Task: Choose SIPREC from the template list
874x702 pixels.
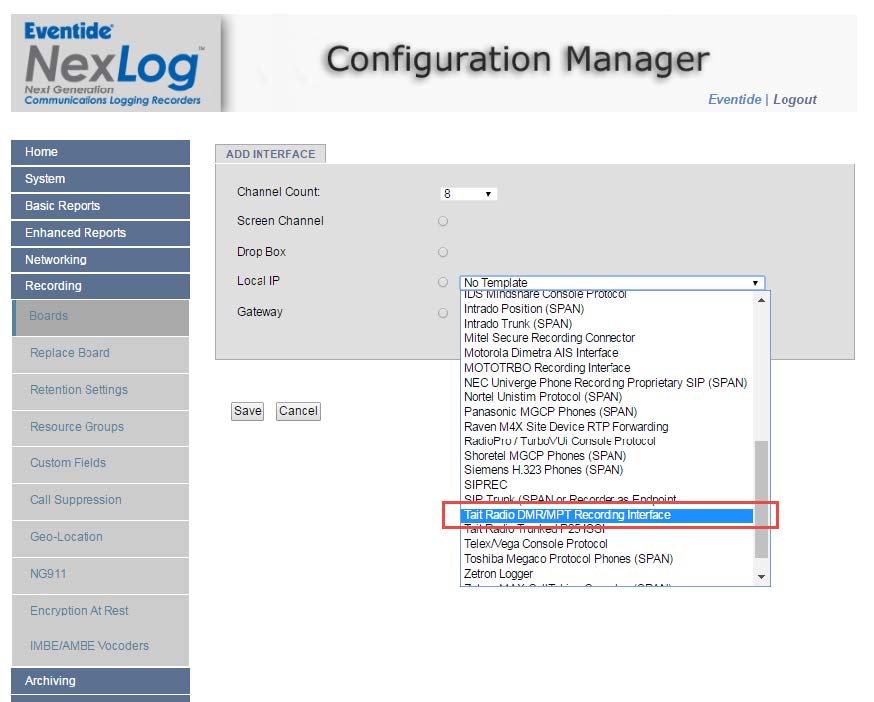Action: [x=485, y=485]
